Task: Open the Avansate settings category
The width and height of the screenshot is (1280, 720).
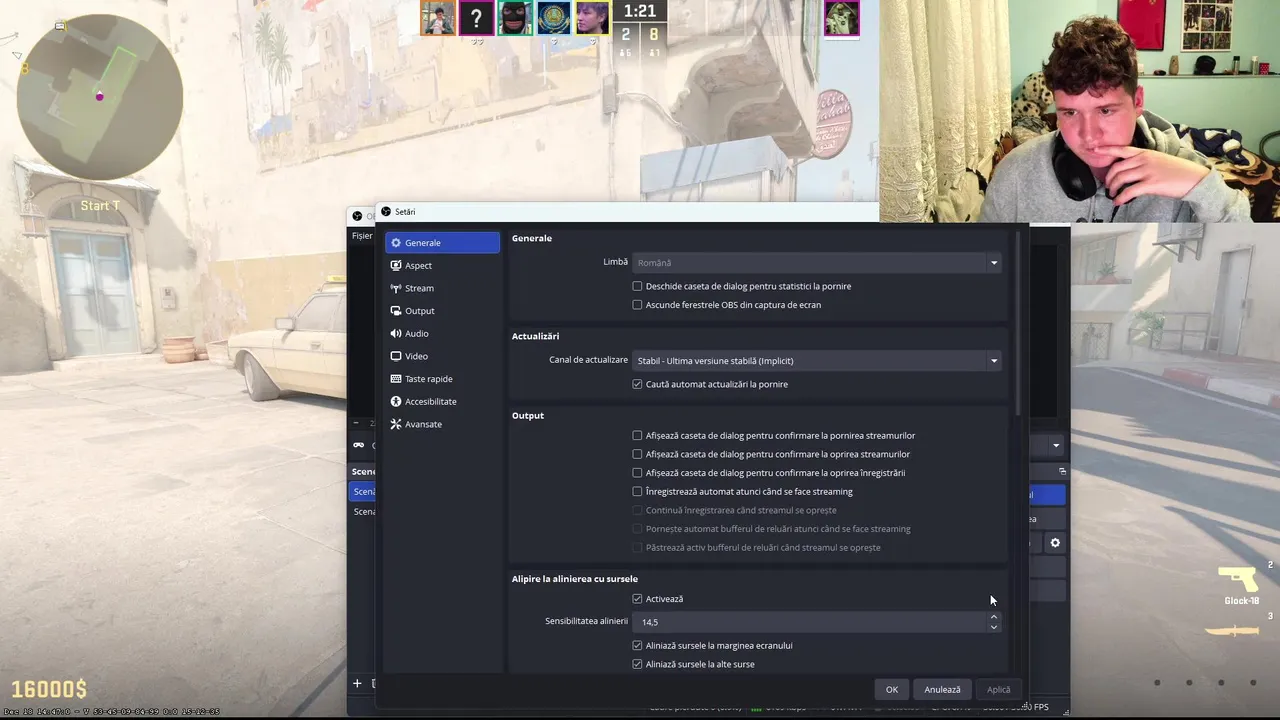Action: [442, 424]
